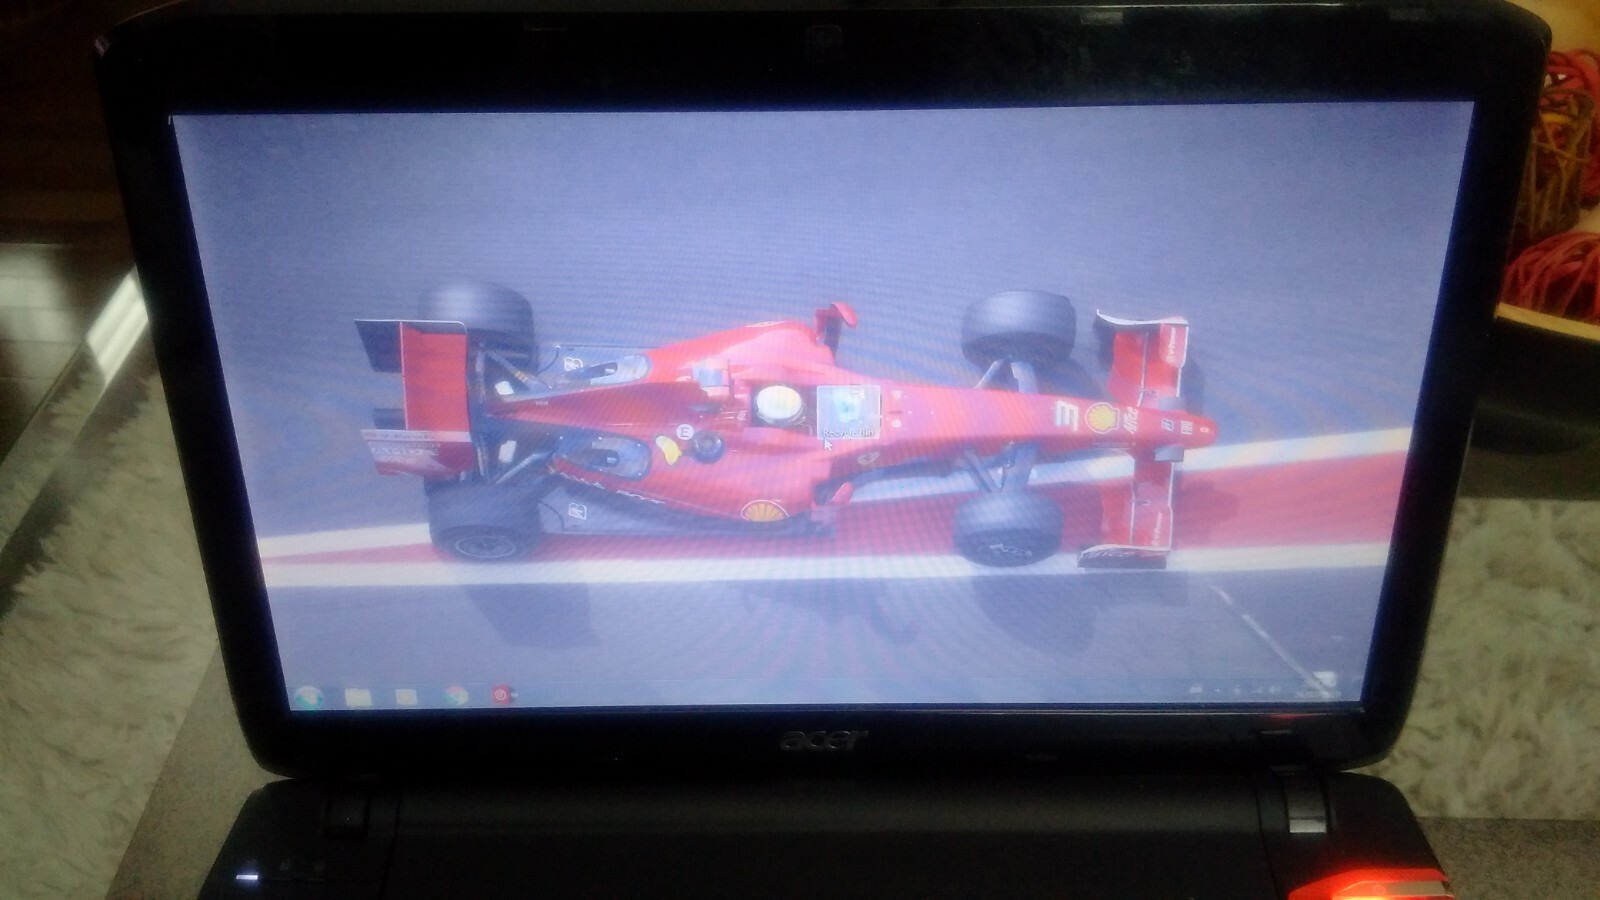
Task: Open Windows Explorer from the taskbar
Action: click(x=357, y=694)
